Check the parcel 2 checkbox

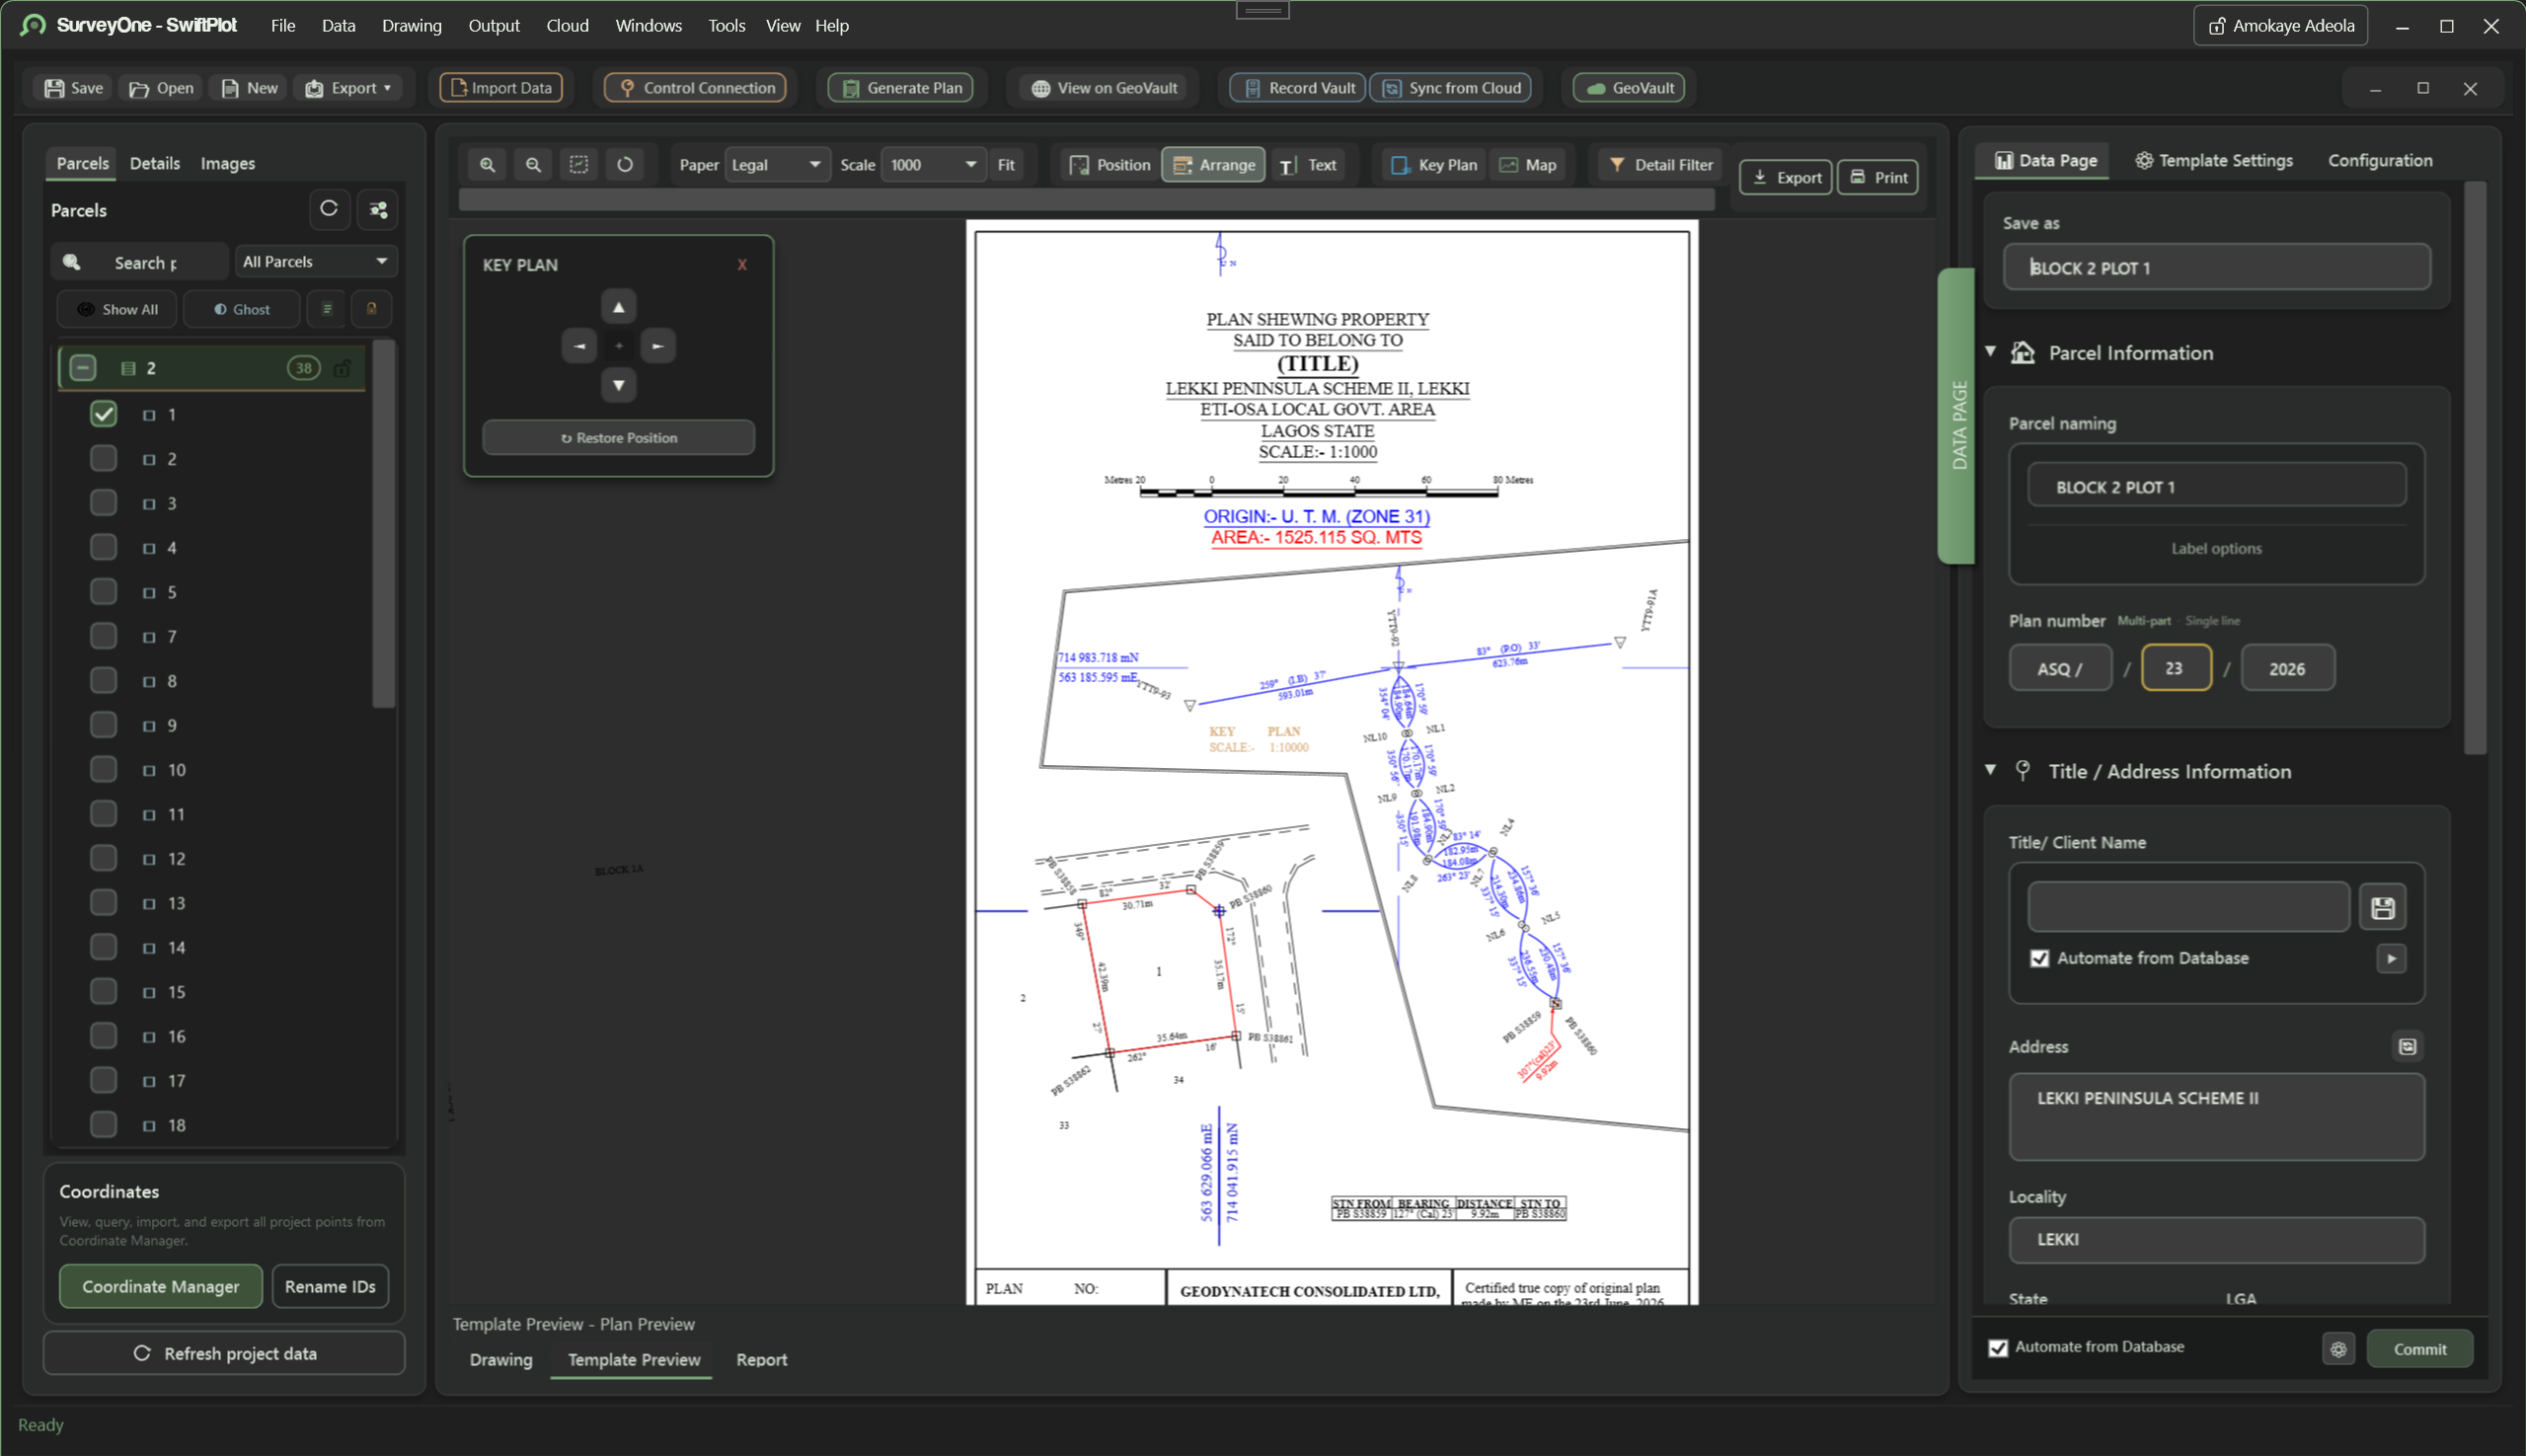click(x=103, y=459)
